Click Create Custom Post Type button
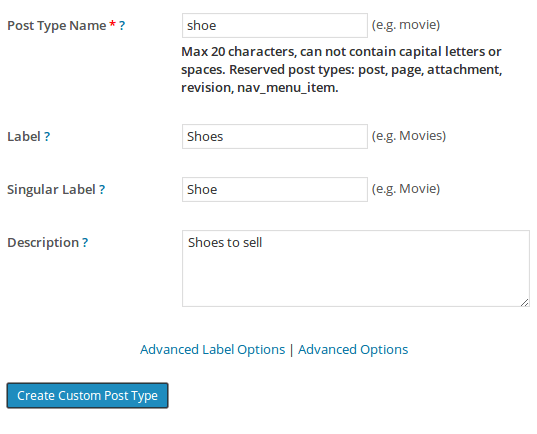Viewport: 537px width, 434px height. click(87, 395)
